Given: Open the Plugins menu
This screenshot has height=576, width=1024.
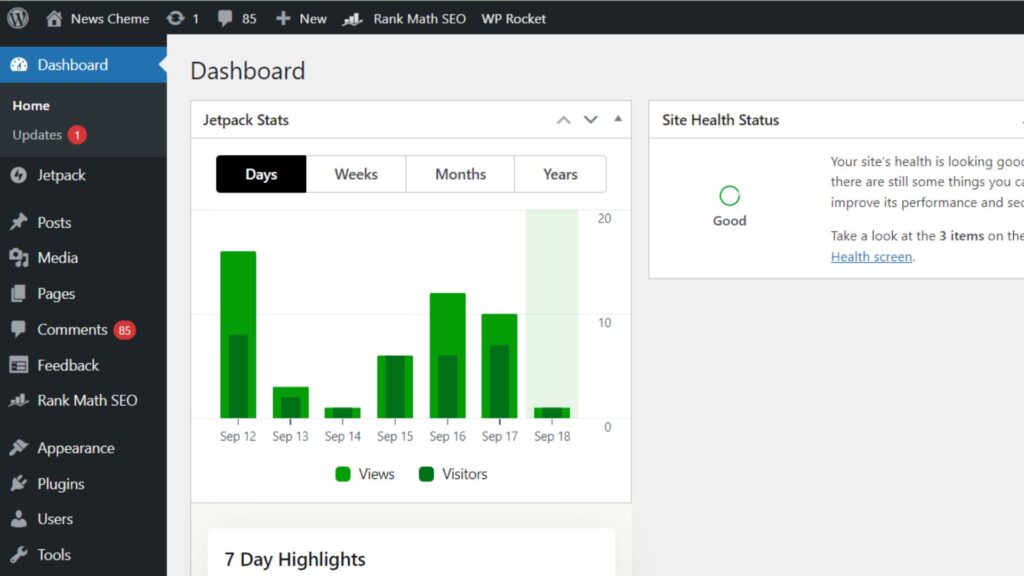Looking at the screenshot, I should tap(61, 484).
